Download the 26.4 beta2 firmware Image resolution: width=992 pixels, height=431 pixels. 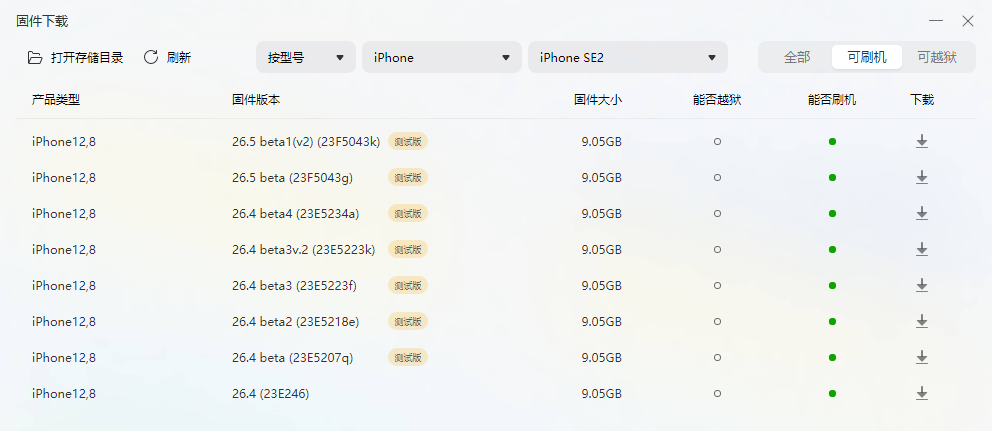[921, 322]
